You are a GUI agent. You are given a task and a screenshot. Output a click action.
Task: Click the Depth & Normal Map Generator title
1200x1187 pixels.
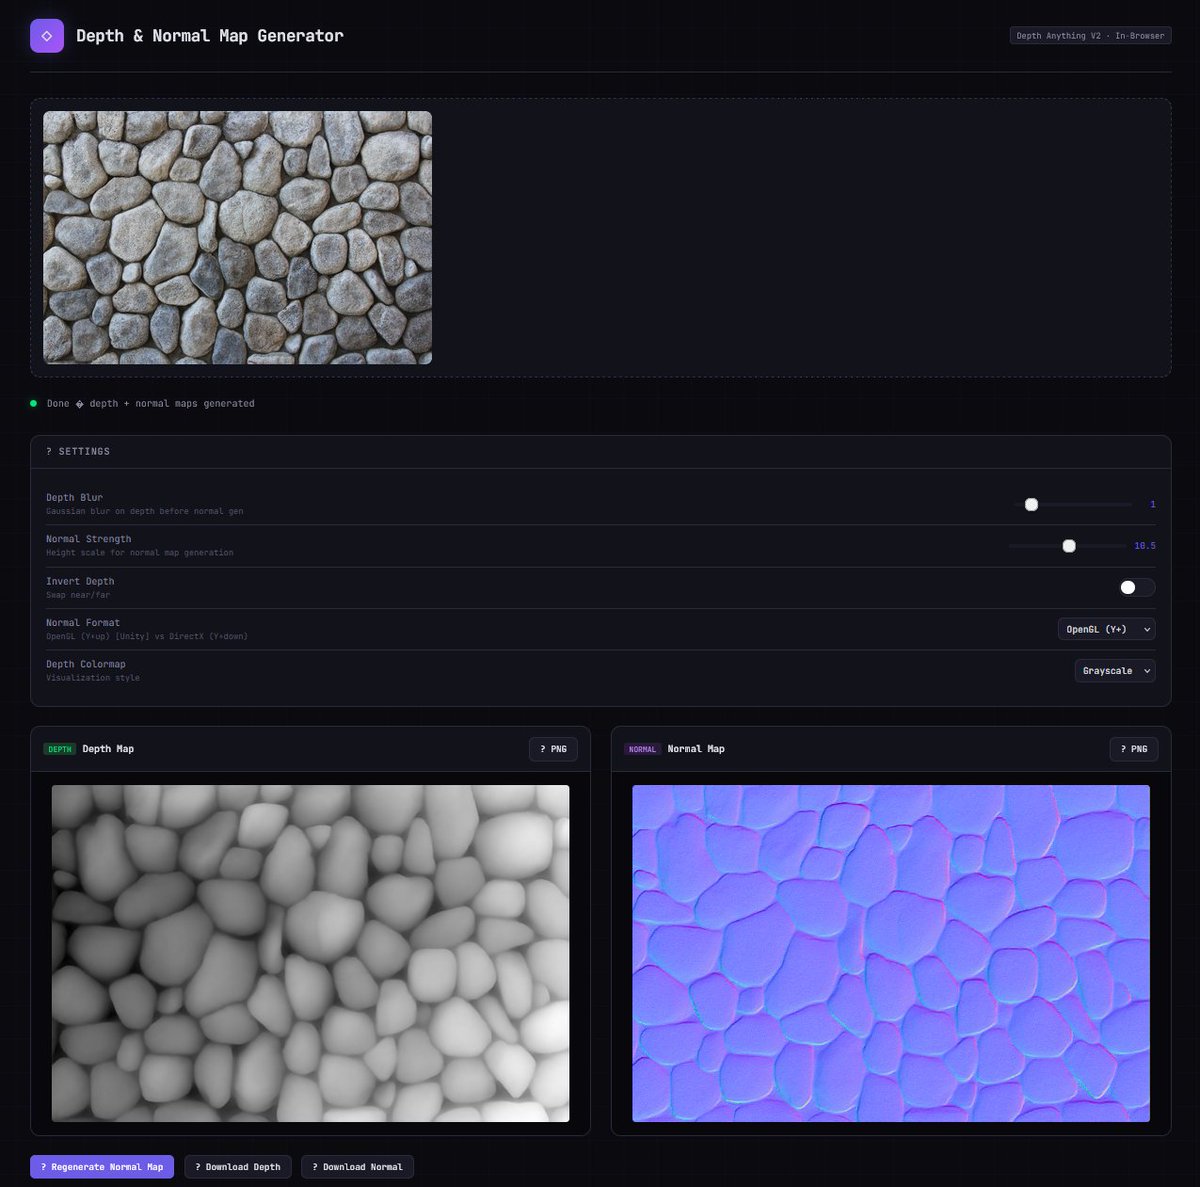pos(210,36)
